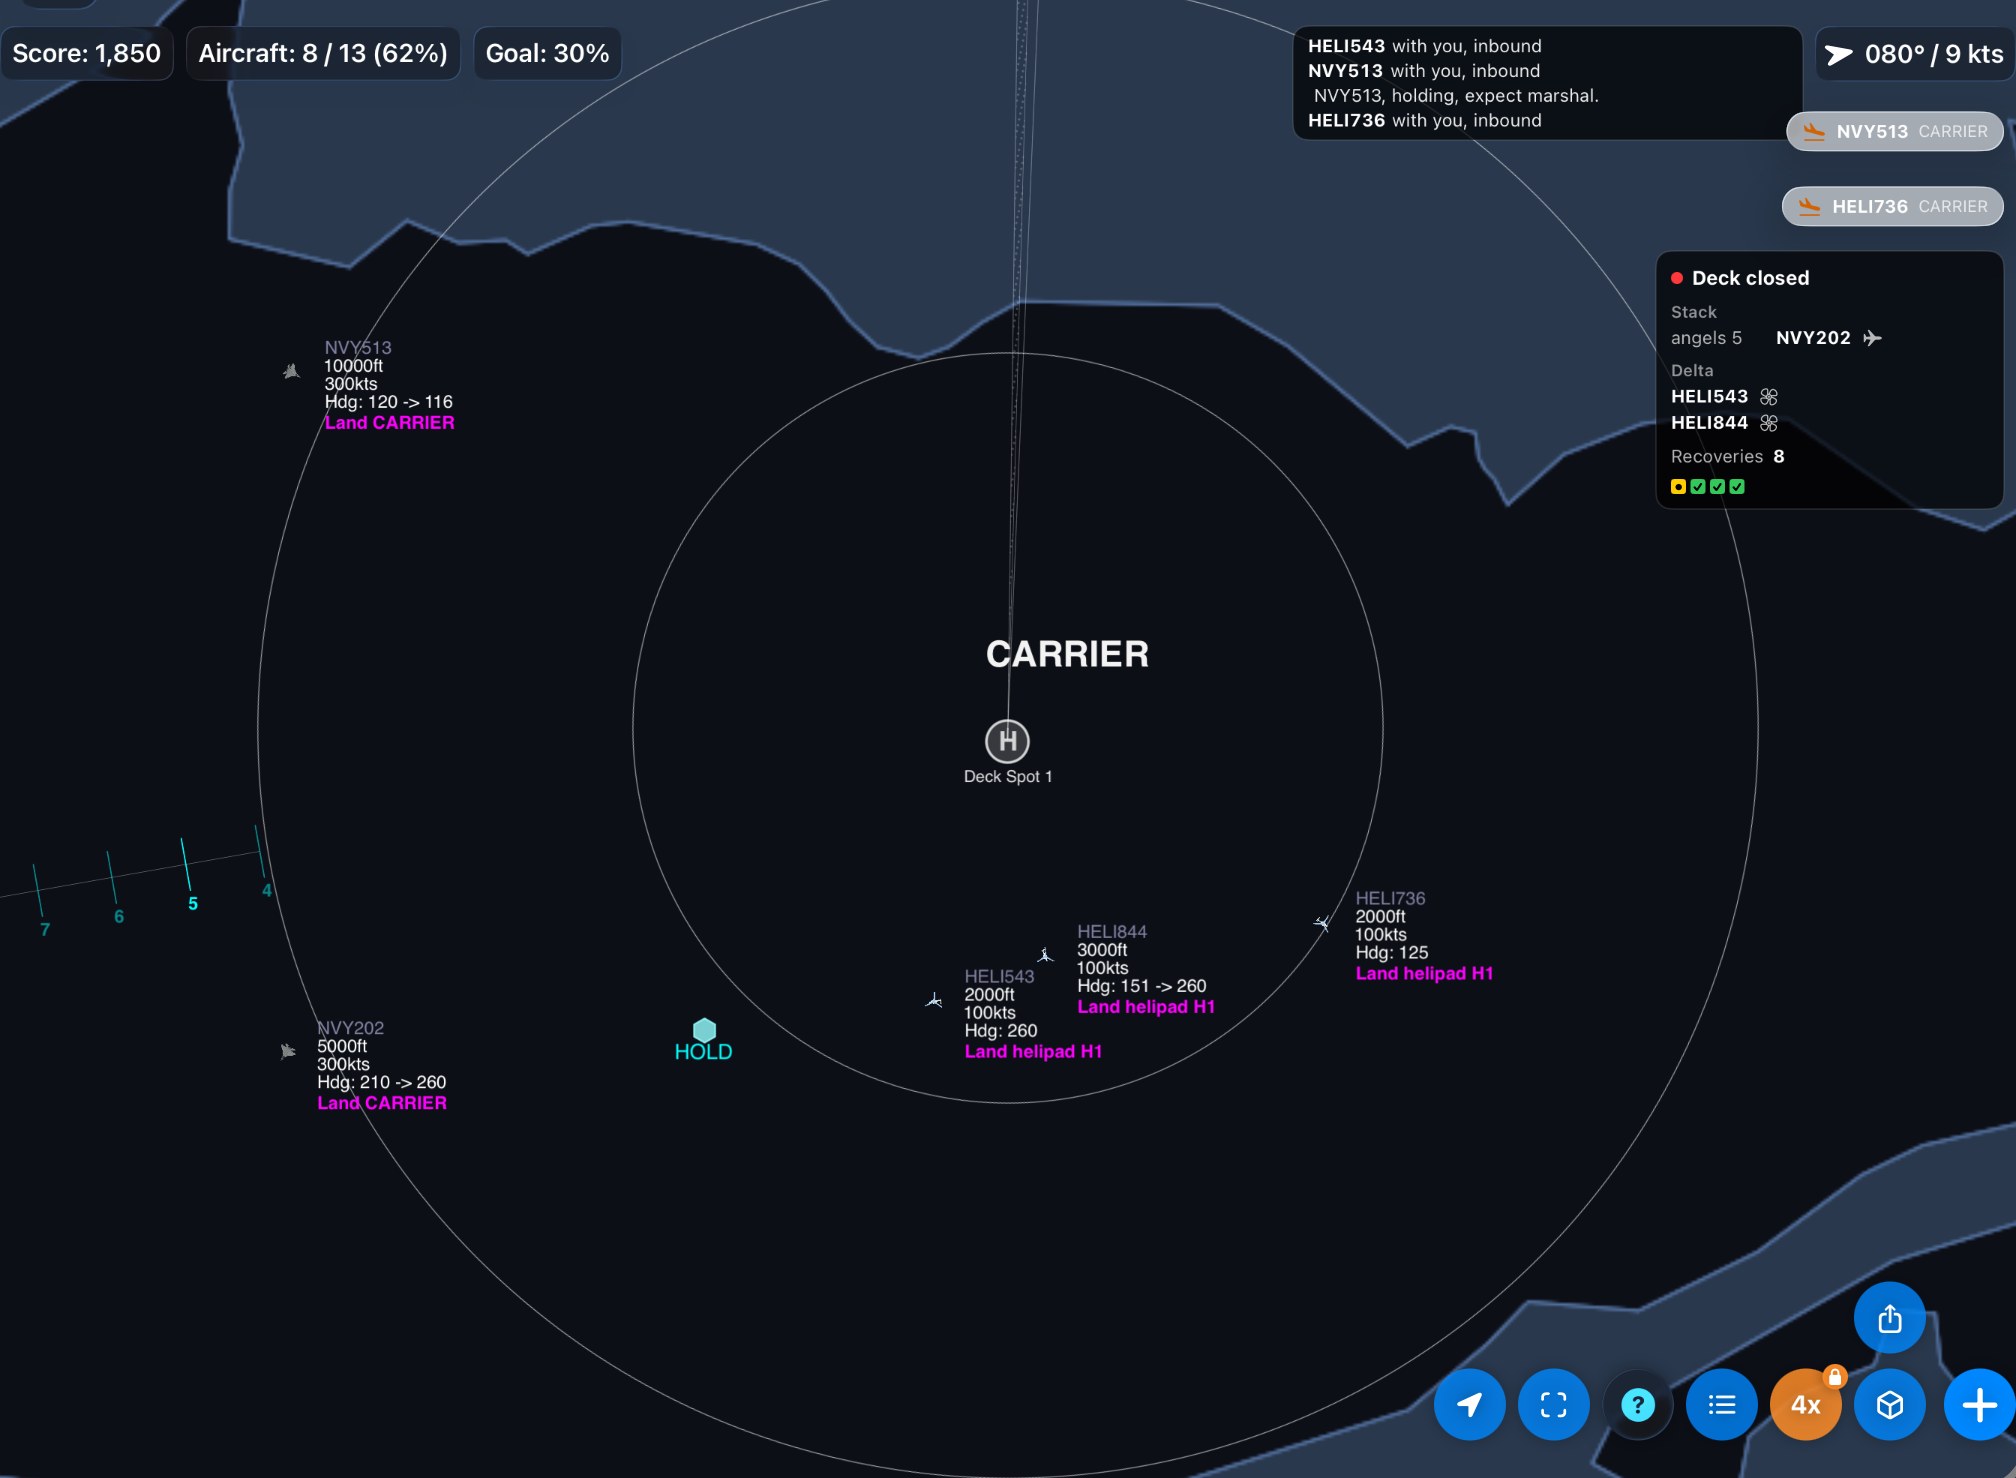
Task: Click approach distance marker 5
Action: pyautogui.click(x=193, y=904)
